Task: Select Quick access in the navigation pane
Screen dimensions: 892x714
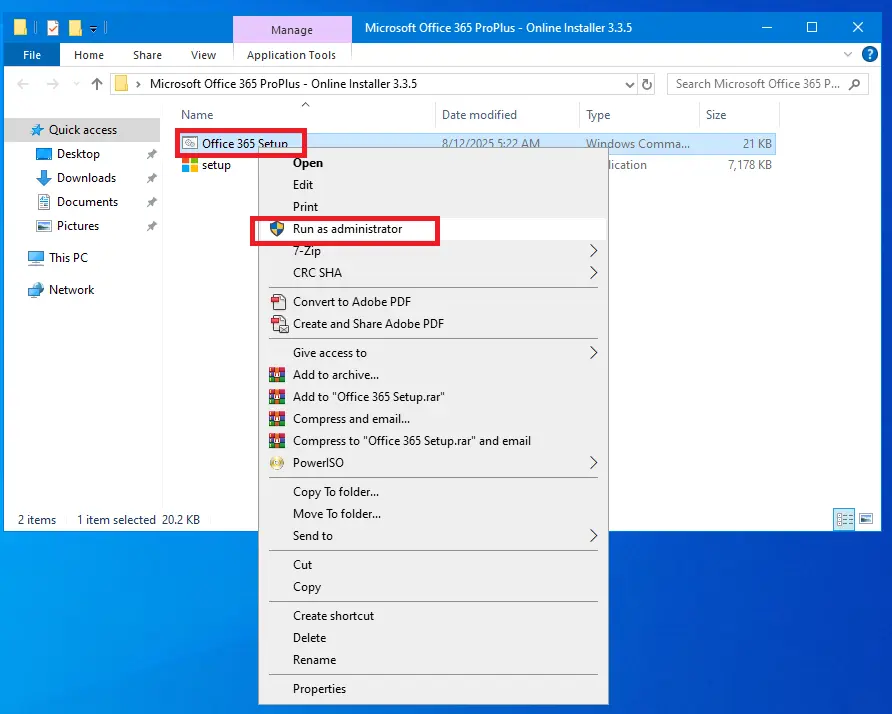Action: (82, 130)
